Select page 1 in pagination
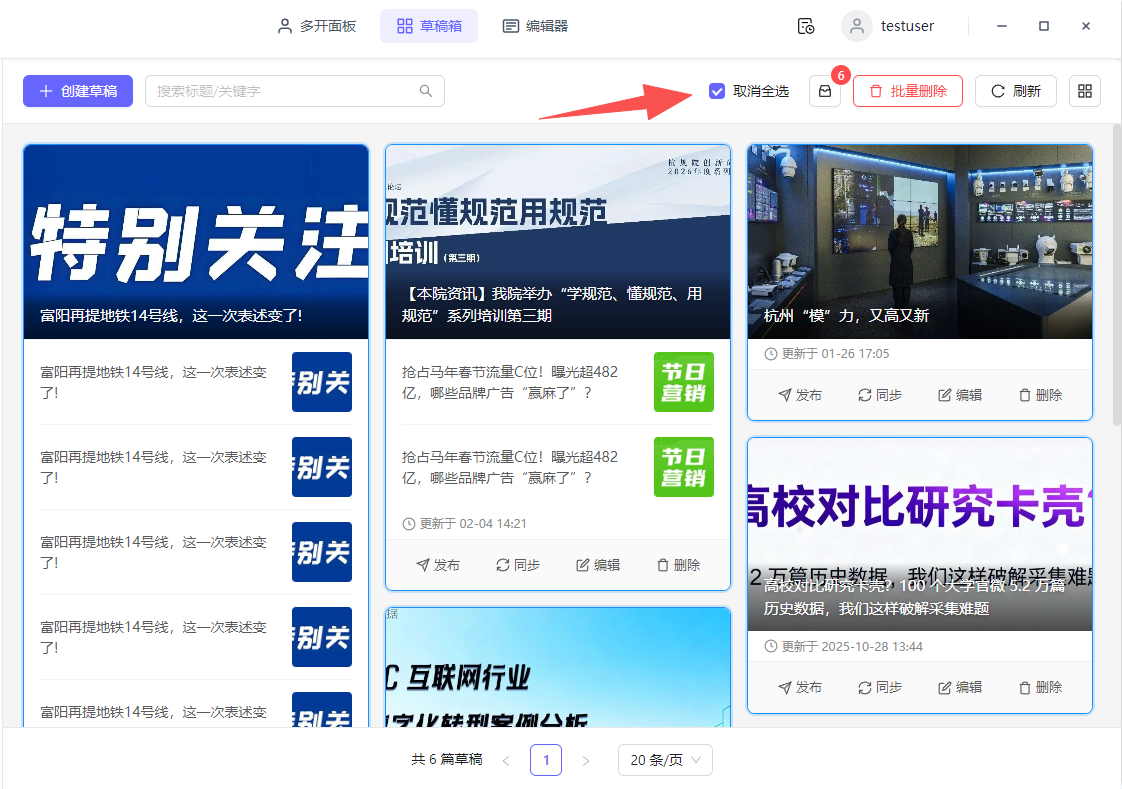Viewport: 1122px width, 789px height. tap(546, 760)
